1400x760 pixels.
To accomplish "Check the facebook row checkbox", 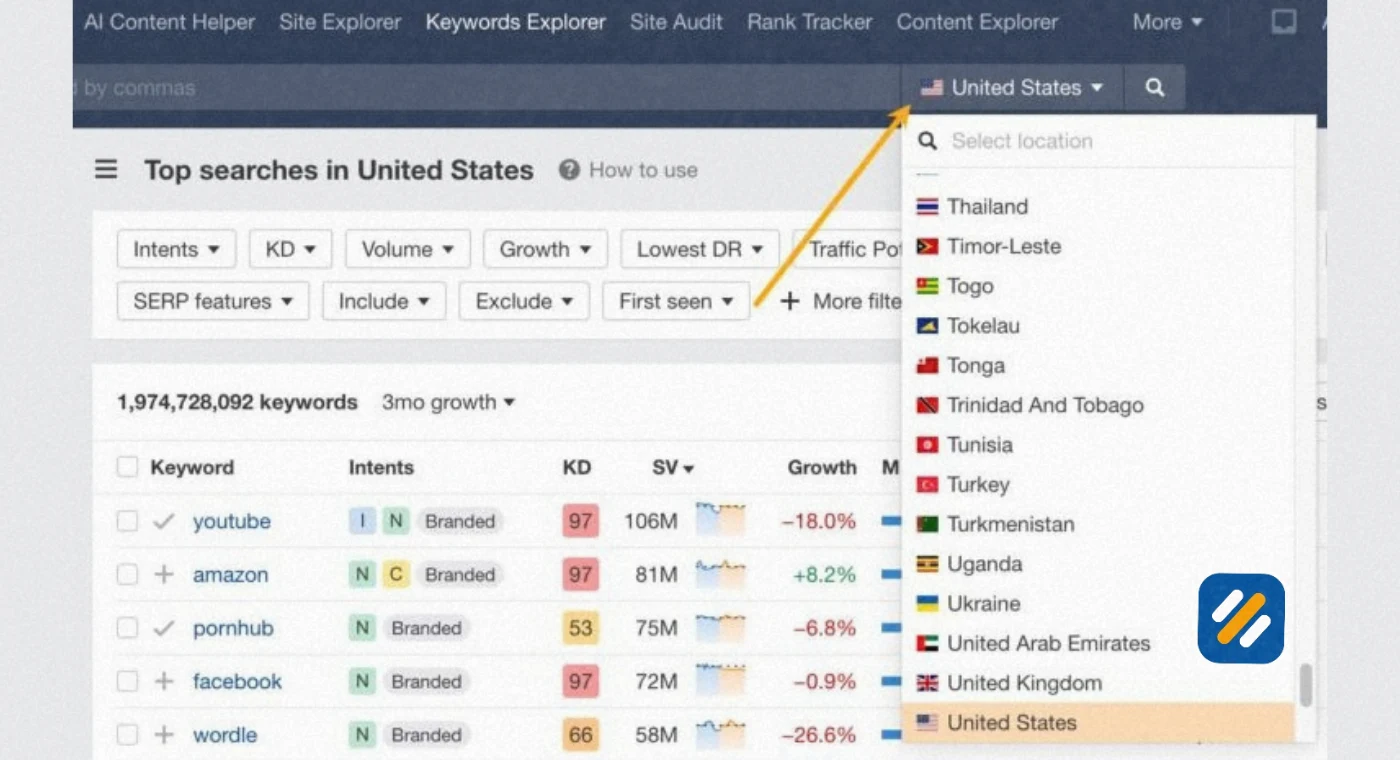I will point(127,682).
